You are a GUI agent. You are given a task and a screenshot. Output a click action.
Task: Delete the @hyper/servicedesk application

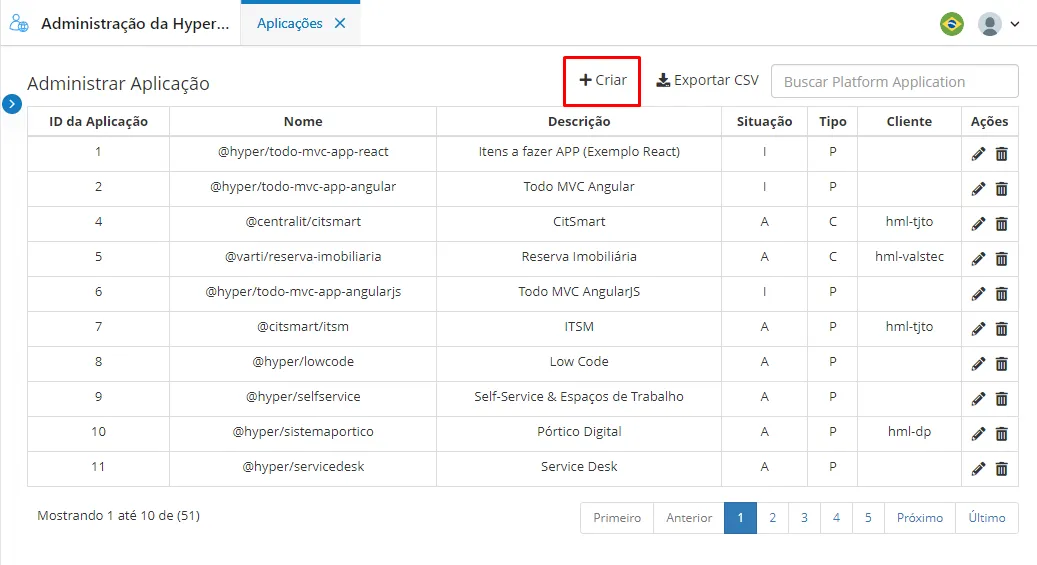1001,469
